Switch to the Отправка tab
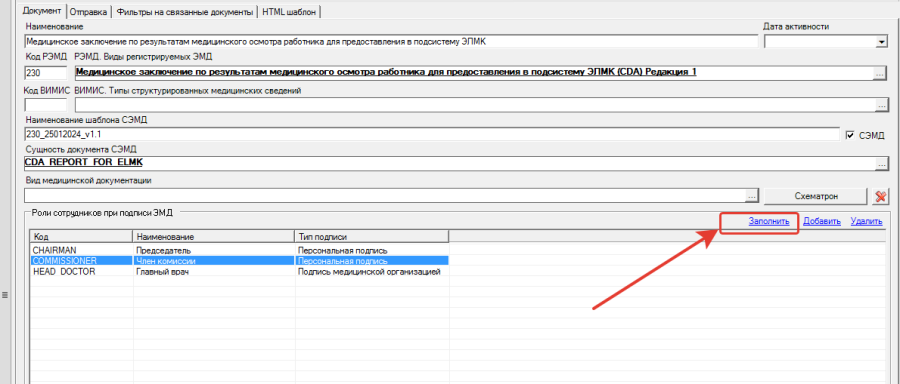 click(88, 11)
